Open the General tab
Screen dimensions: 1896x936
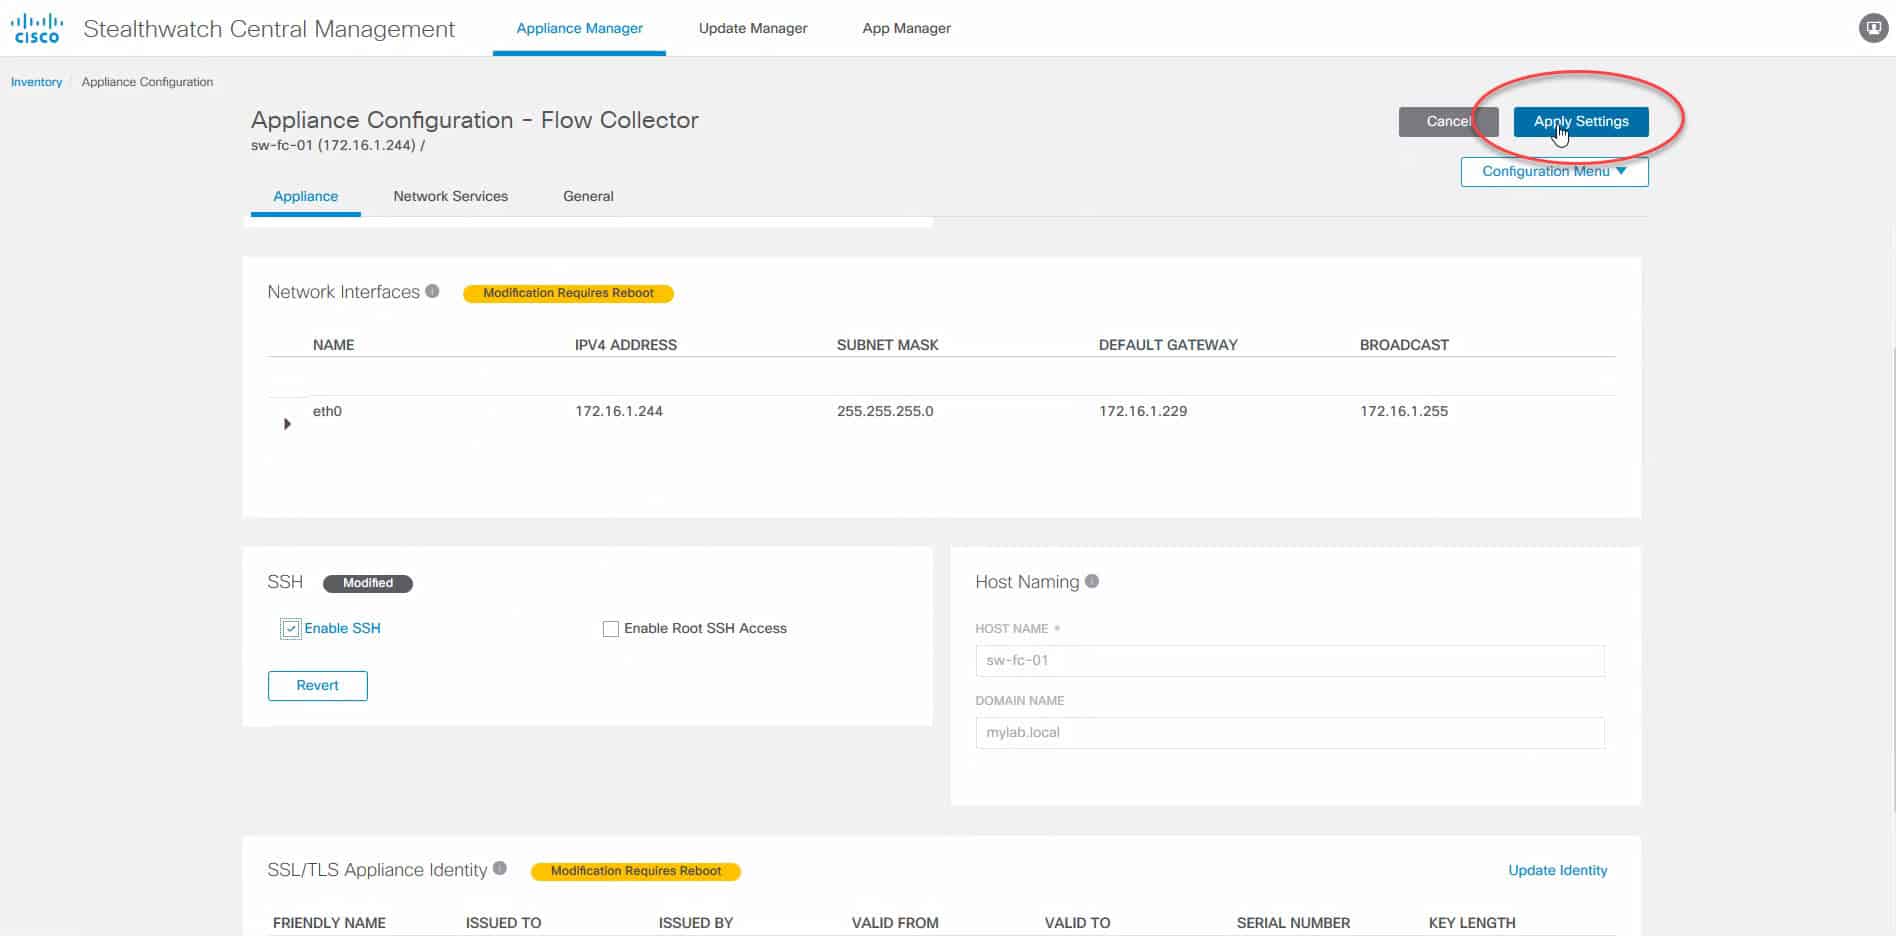click(588, 196)
